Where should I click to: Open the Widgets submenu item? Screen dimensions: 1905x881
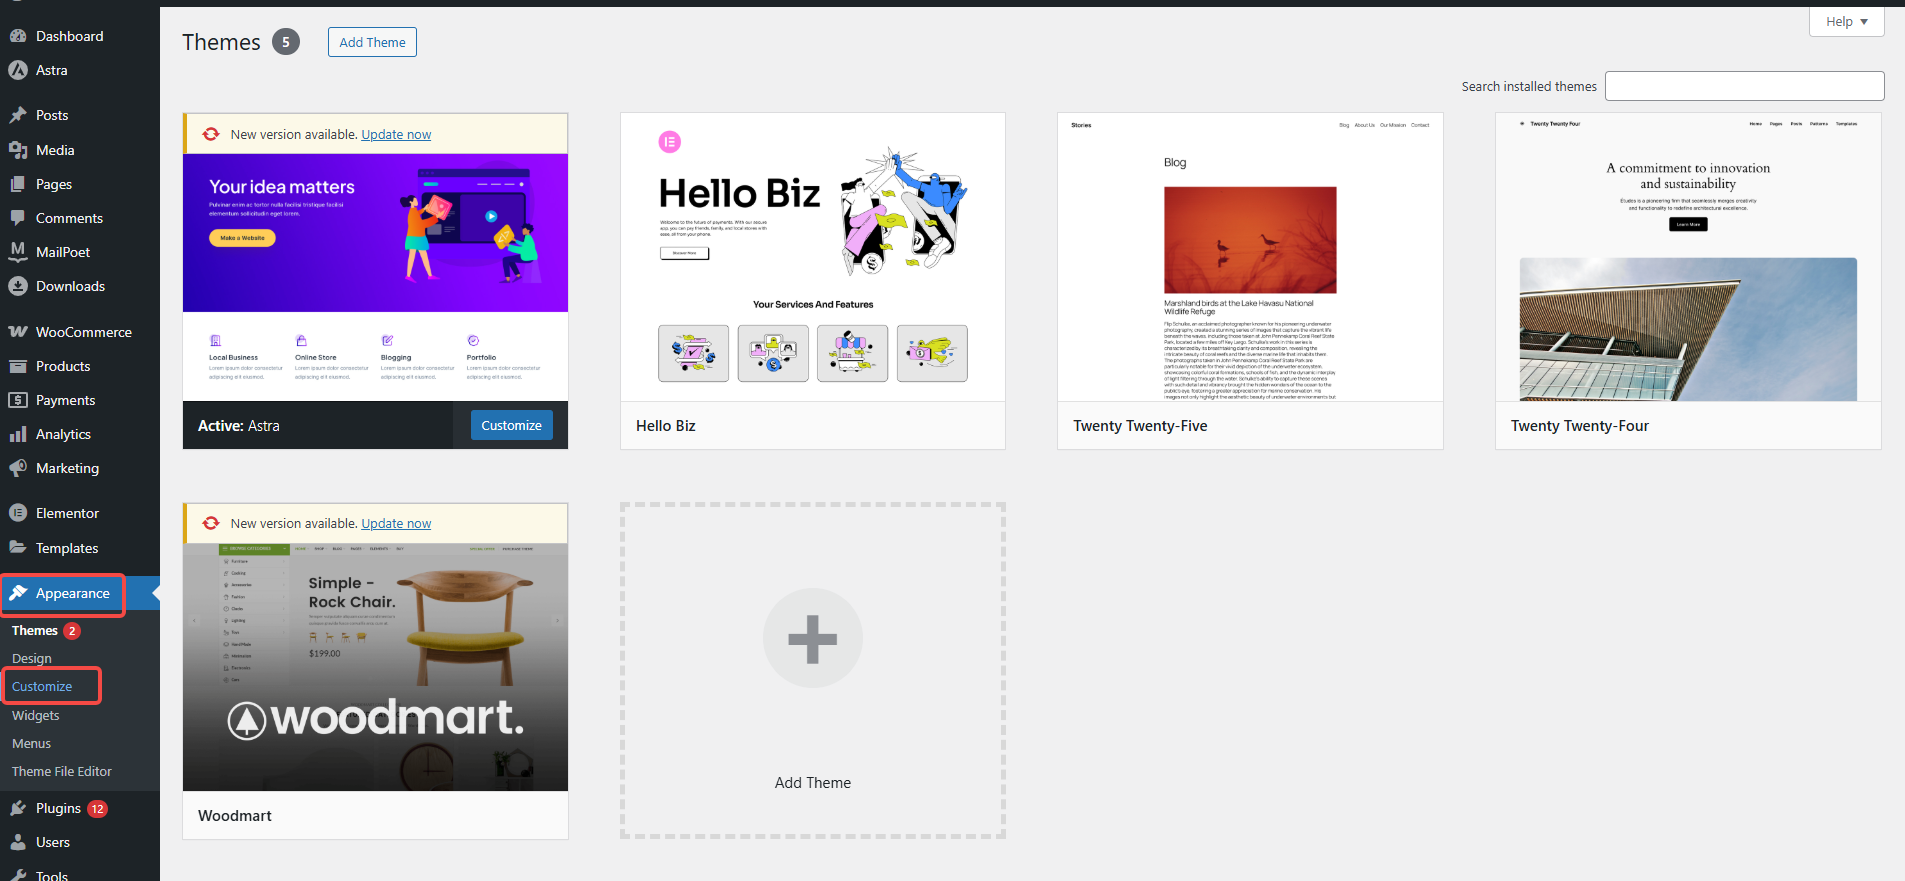[36, 716]
